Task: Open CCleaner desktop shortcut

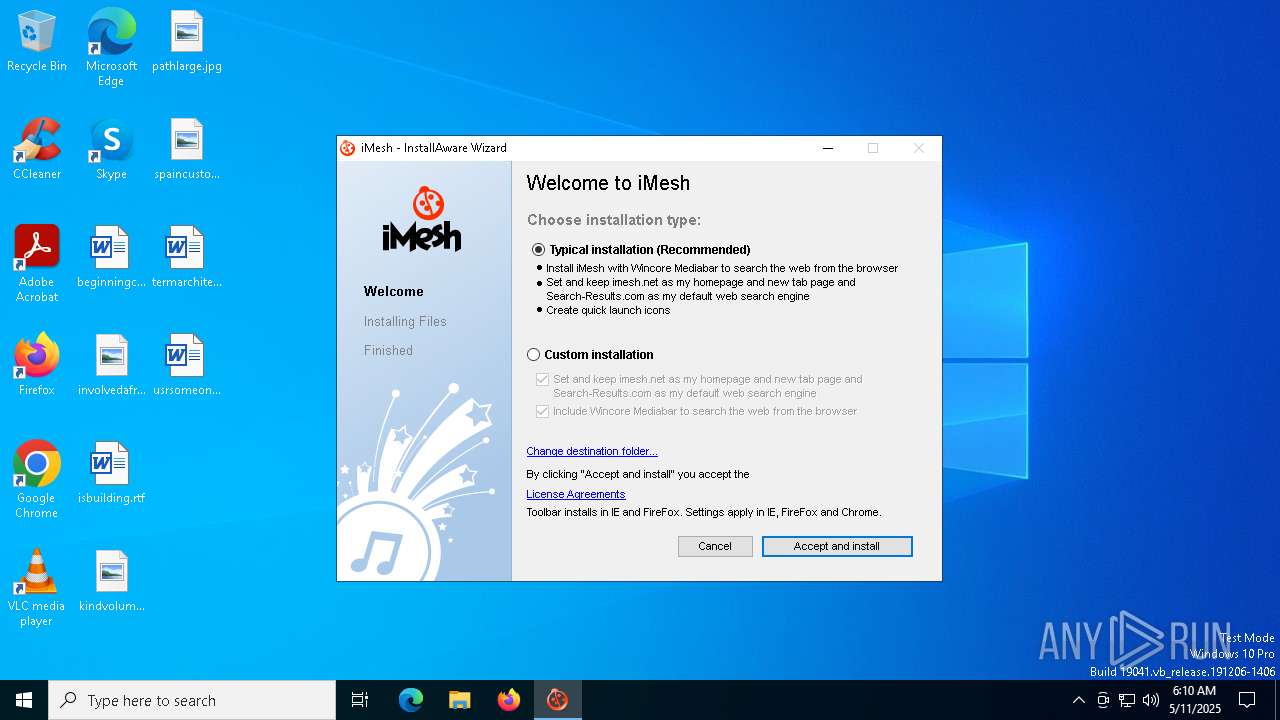Action: tap(37, 149)
